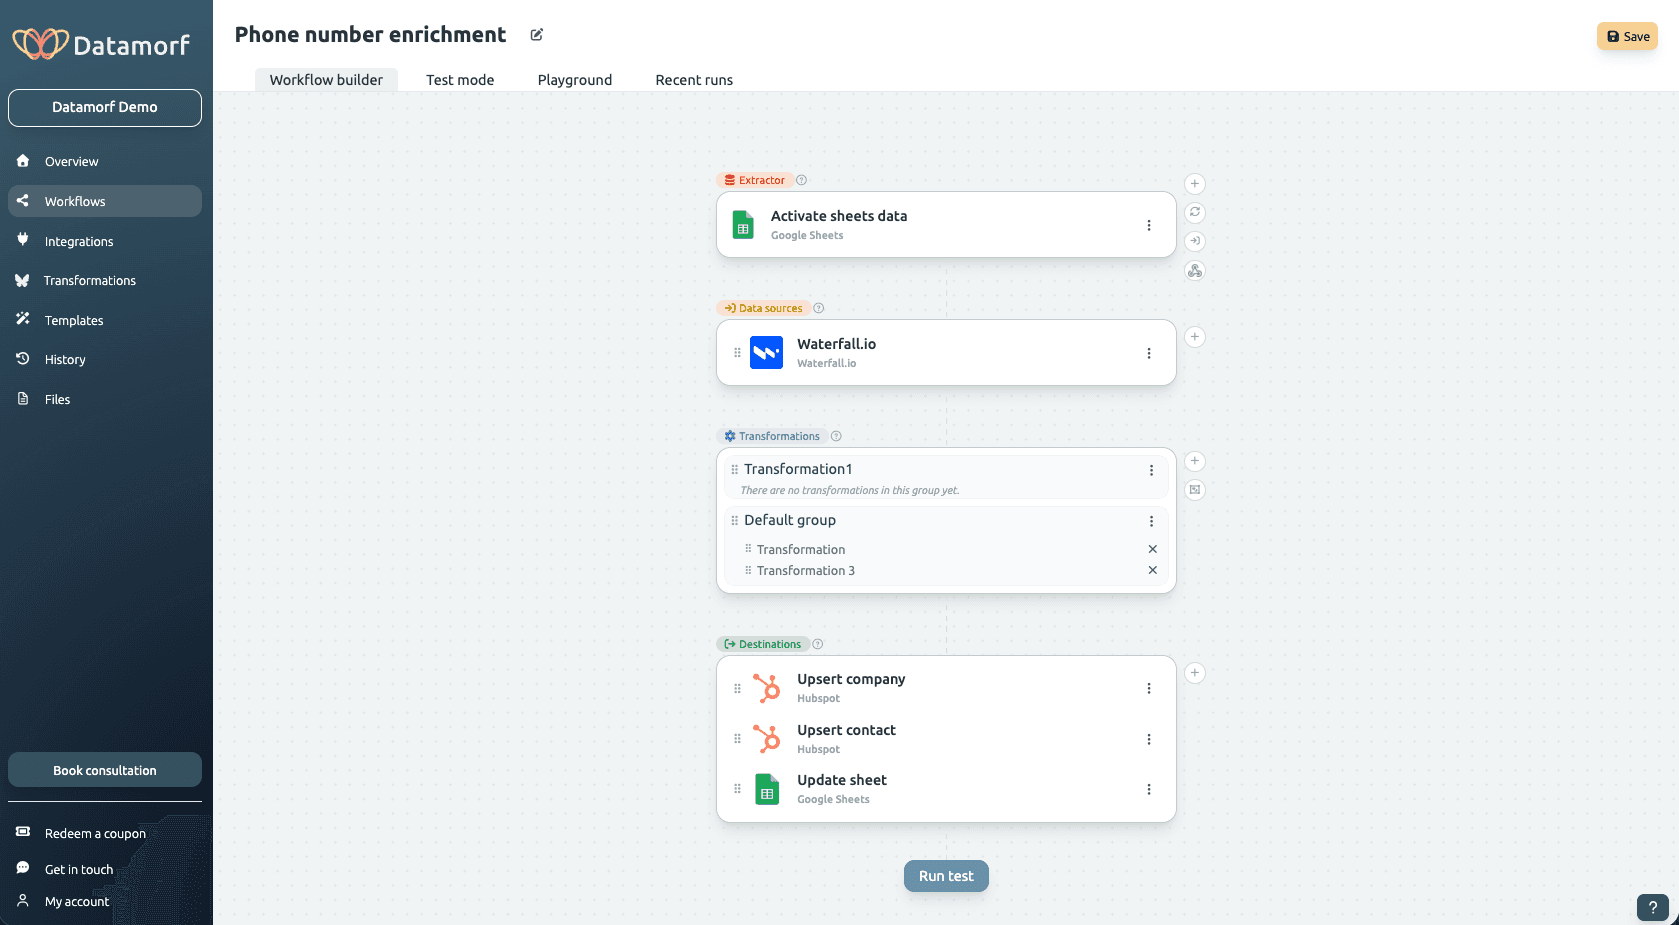Click the Book consultation button
Screen dimensions: 1679x925
click(x=105, y=770)
